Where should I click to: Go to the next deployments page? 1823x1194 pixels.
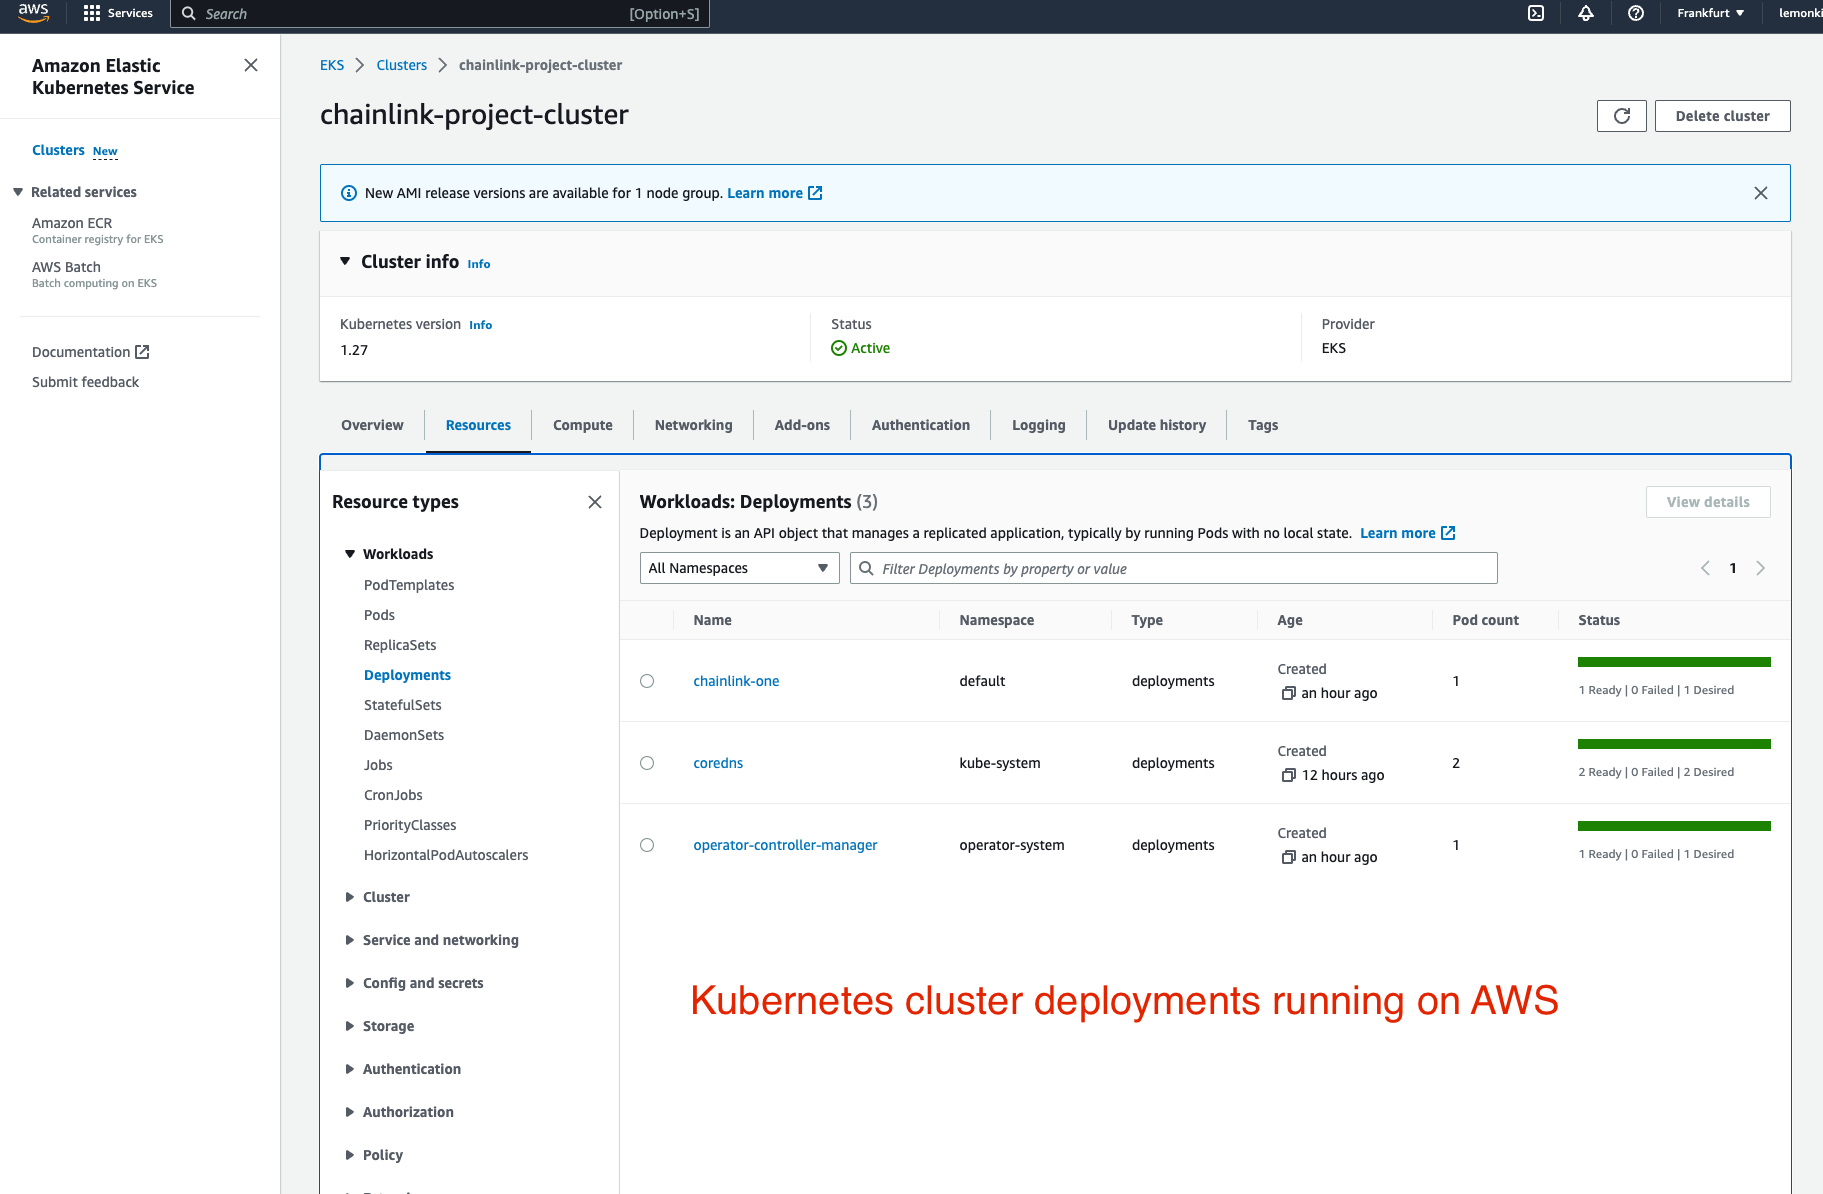(x=1761, y=568)
